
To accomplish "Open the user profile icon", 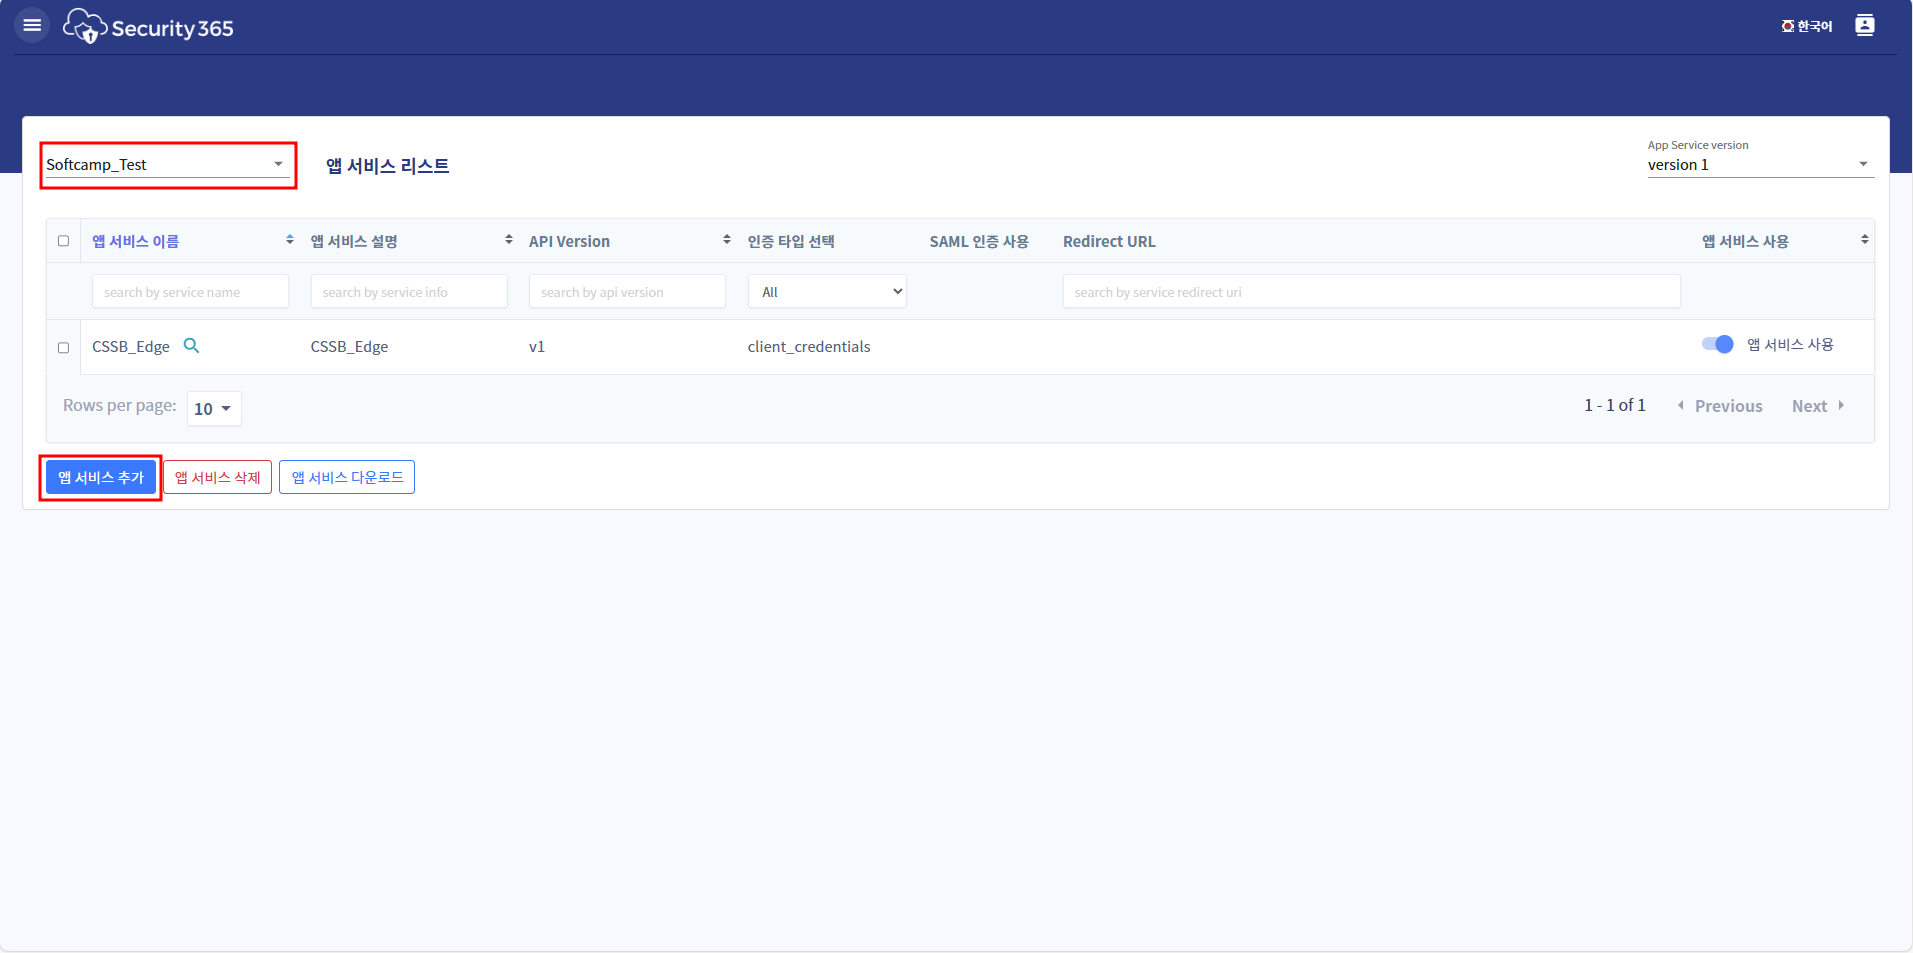I will [1864, 26].
